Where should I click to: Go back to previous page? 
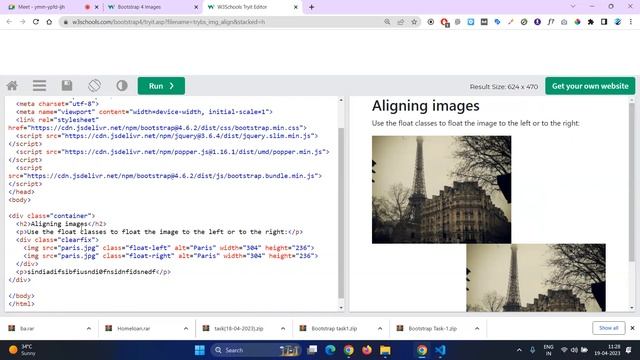pyautogui.click(x=9, y=22)
